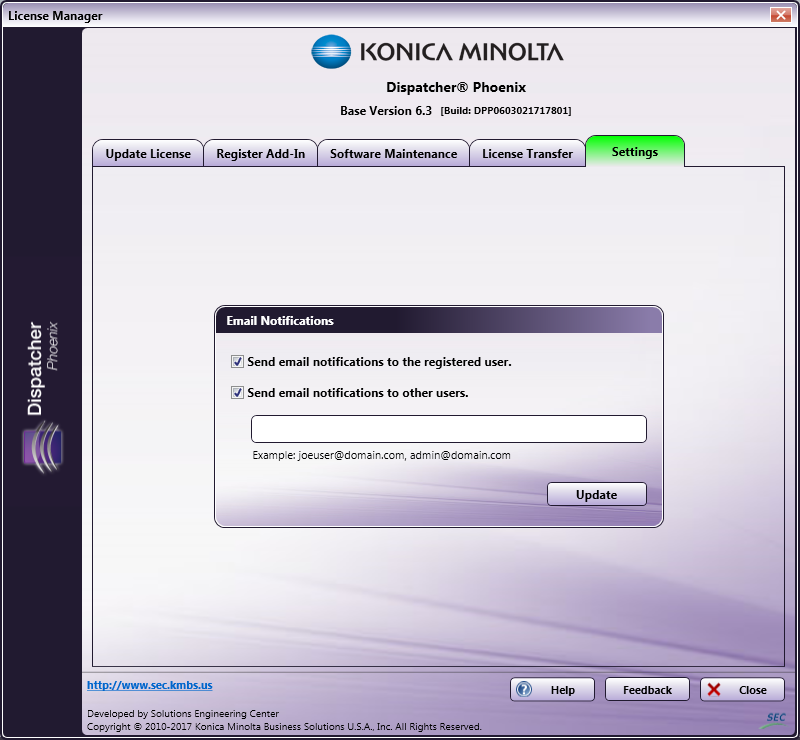The height and width of the screenshot is (740, 800).
Task: Click the Close button with red X
Action: [x=742, y=689]
